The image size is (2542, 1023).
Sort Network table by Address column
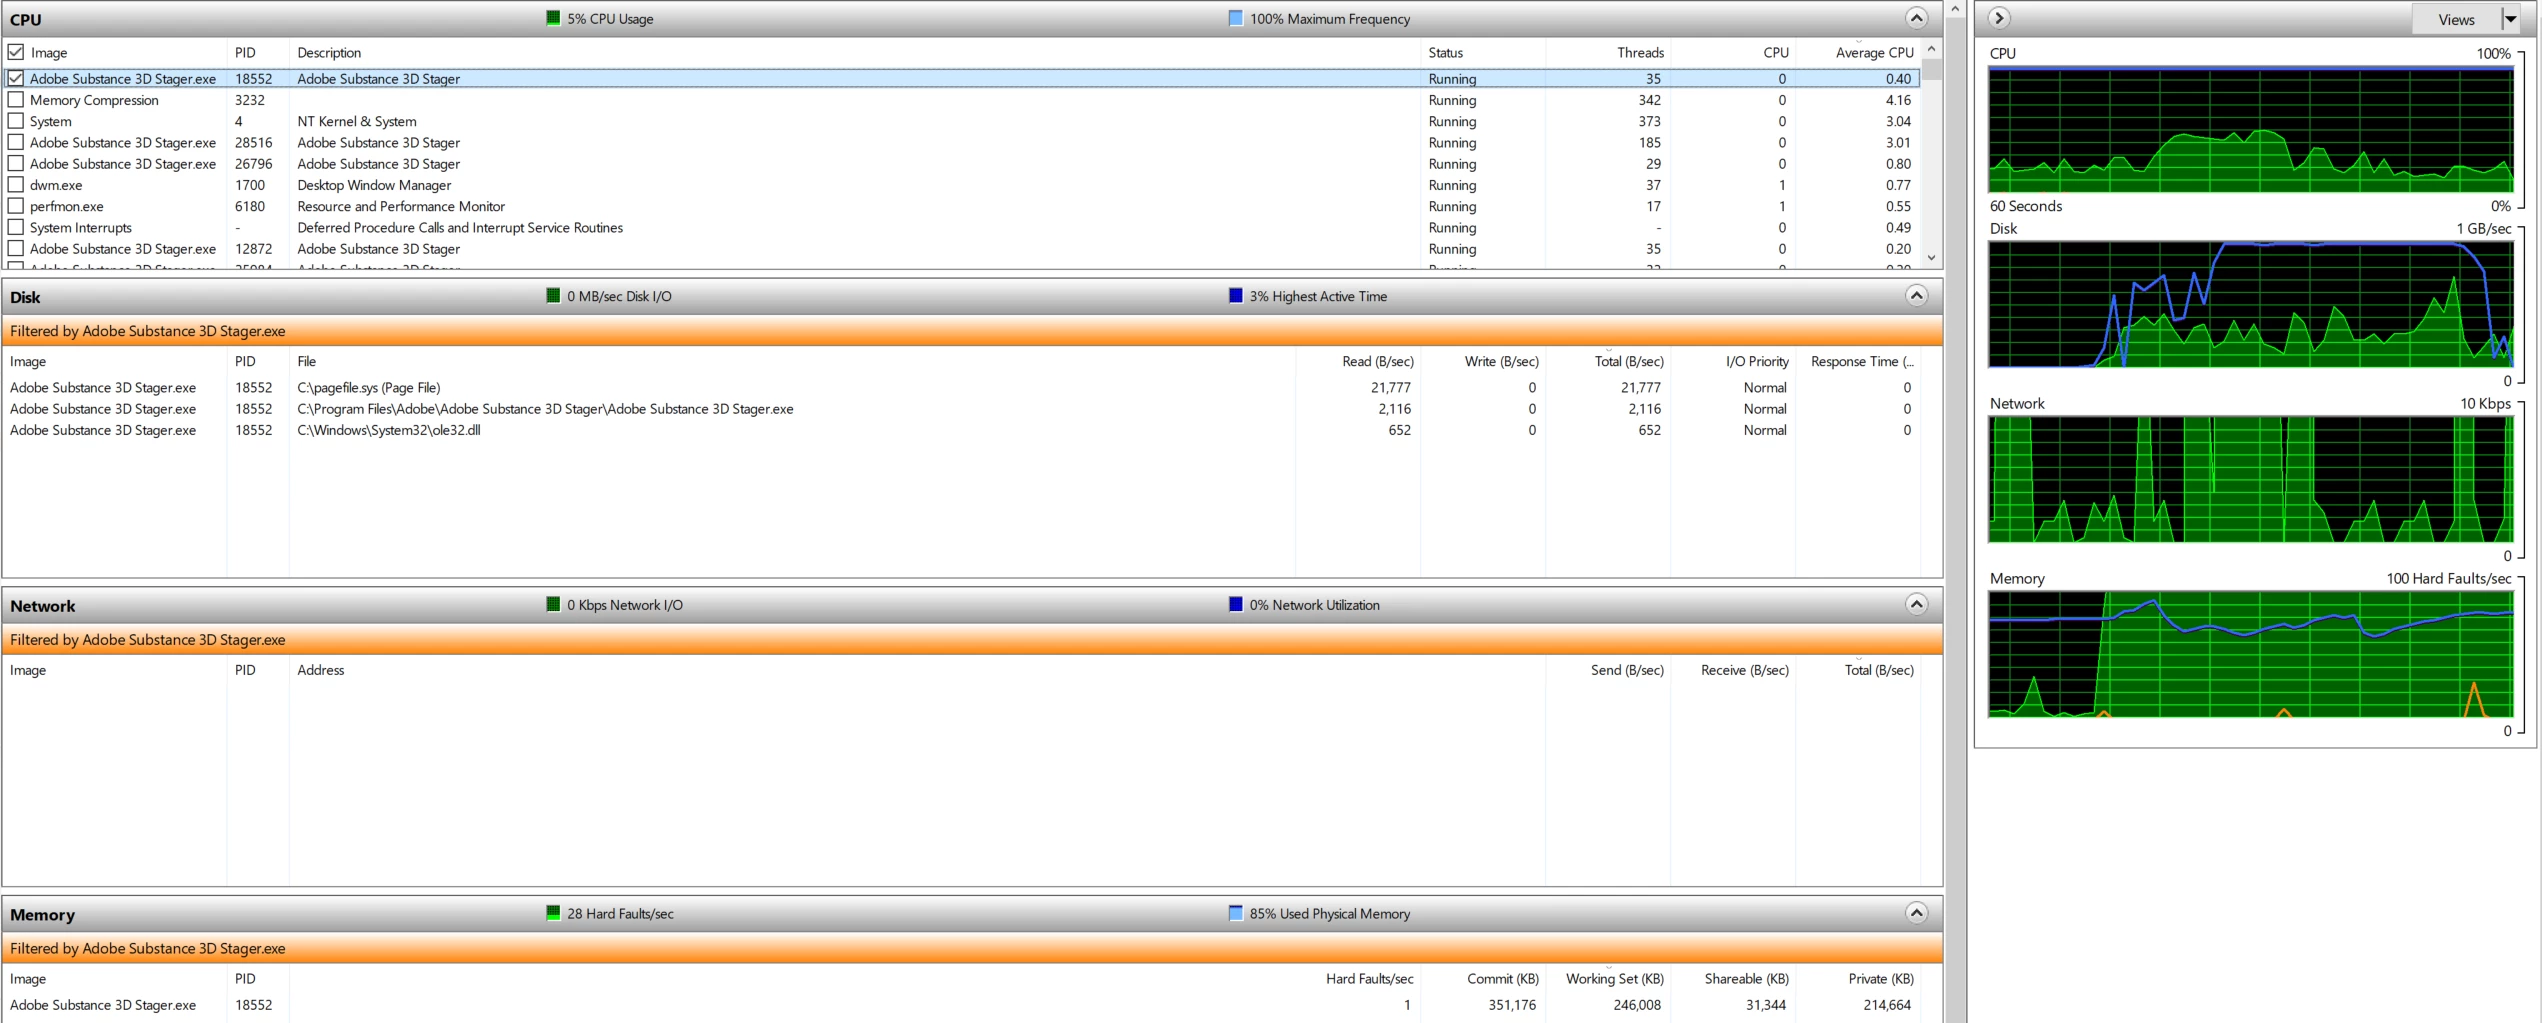coord(917,670)
